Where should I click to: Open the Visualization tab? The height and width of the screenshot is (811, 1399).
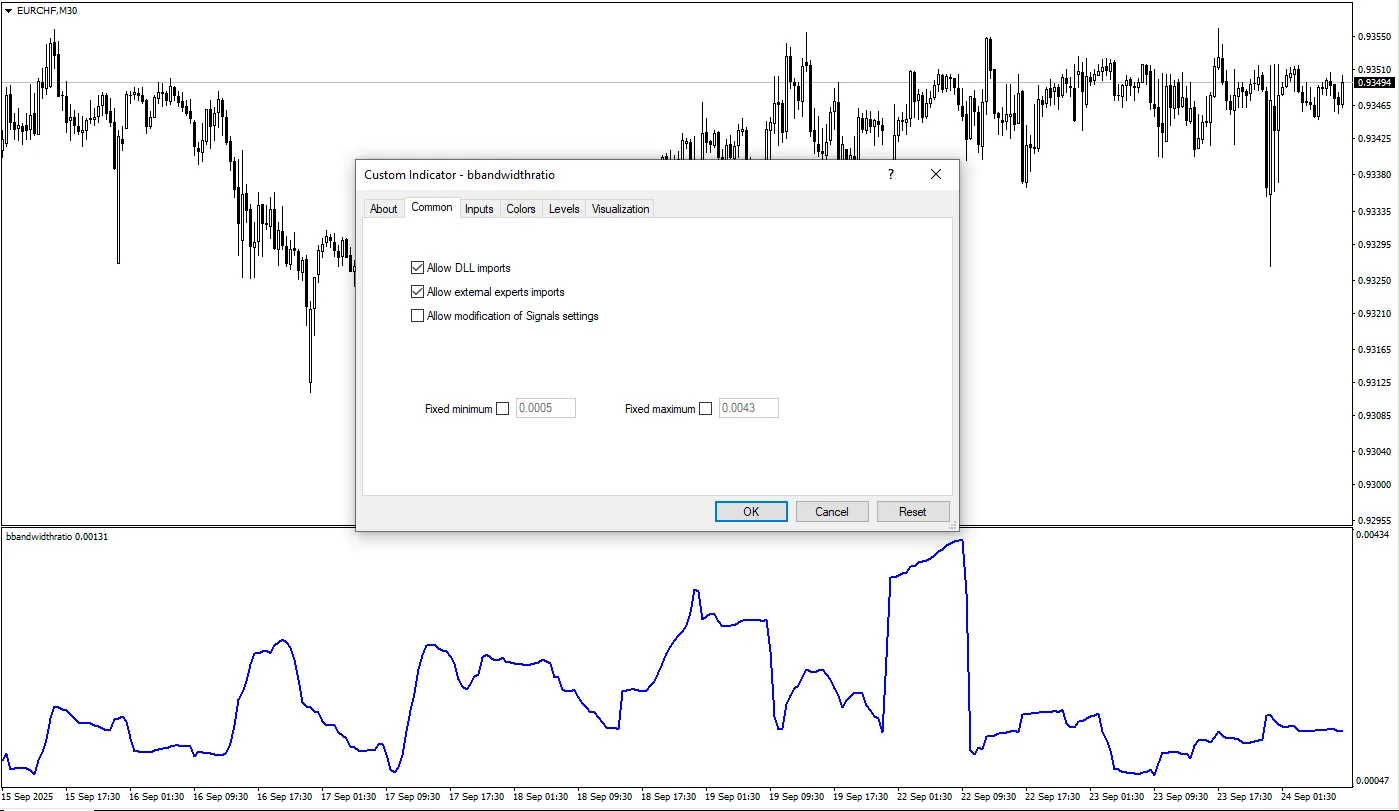pyautogui.click(x=620, y=209)
